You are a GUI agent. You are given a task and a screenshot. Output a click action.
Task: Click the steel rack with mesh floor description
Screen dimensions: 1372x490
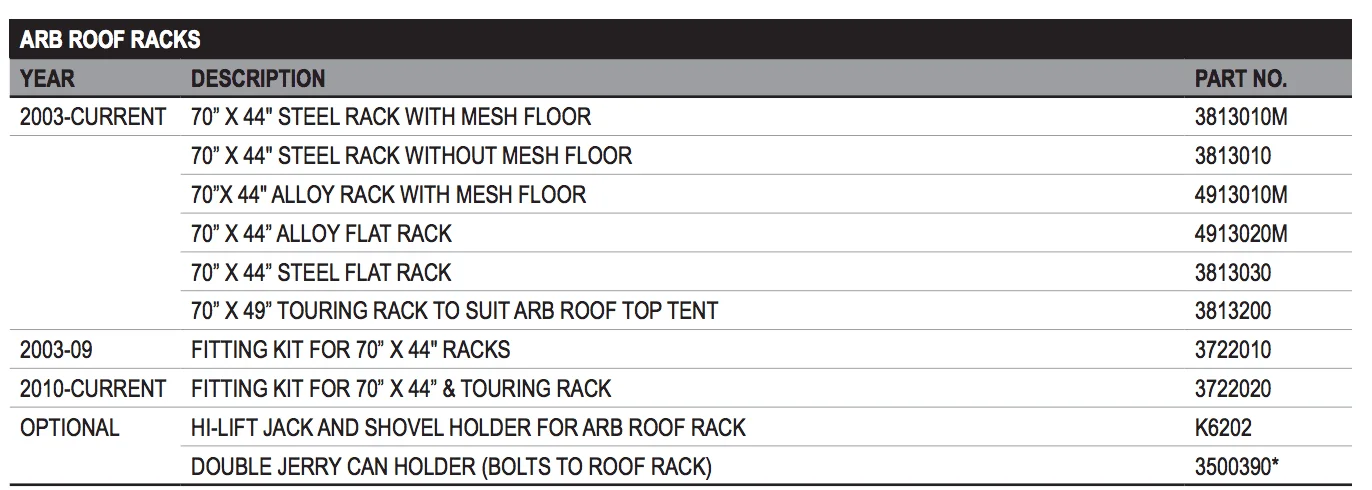click(x=391, y=117)
